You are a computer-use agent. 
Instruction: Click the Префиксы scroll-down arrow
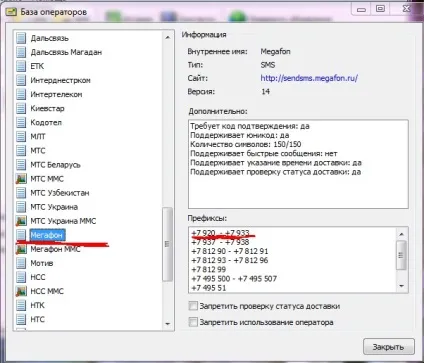point(401,286)
